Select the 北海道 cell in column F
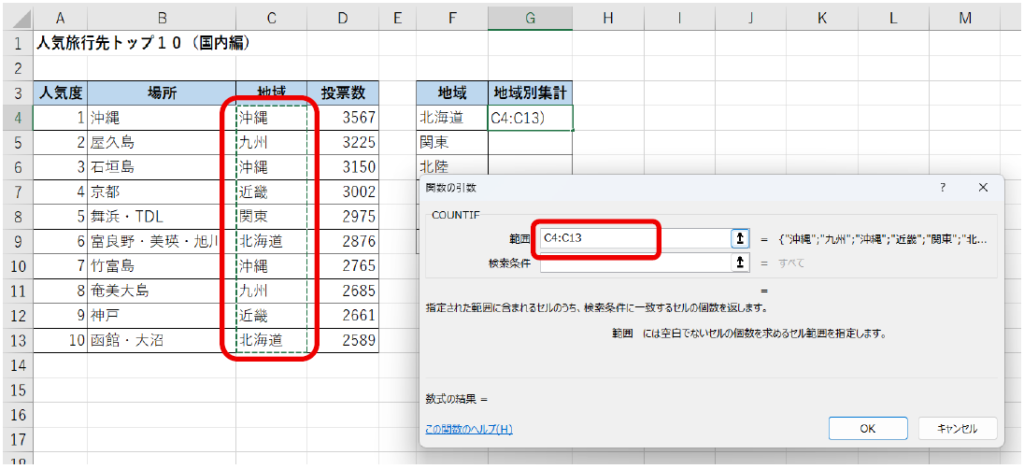 [452, 118]
